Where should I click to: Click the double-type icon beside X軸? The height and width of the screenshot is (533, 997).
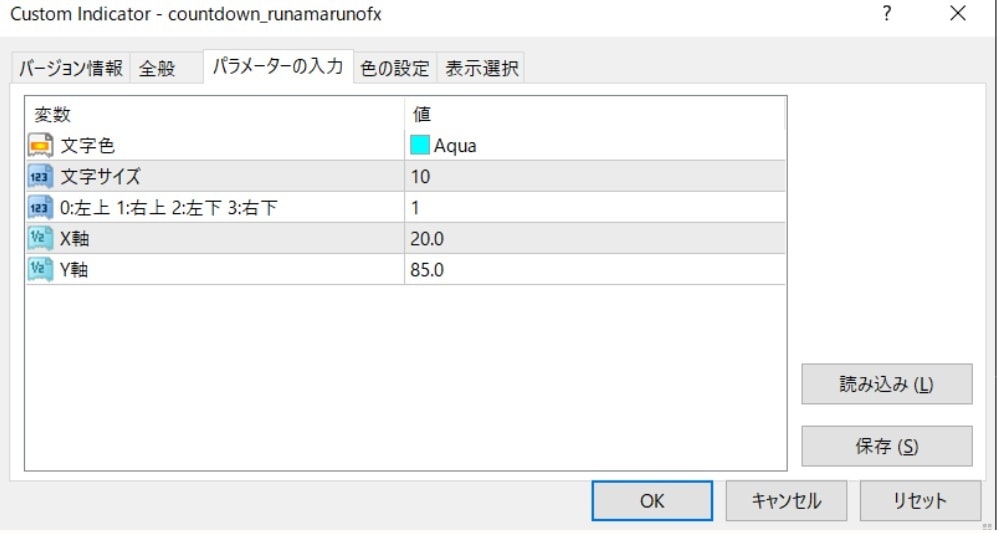coord(40,239)
